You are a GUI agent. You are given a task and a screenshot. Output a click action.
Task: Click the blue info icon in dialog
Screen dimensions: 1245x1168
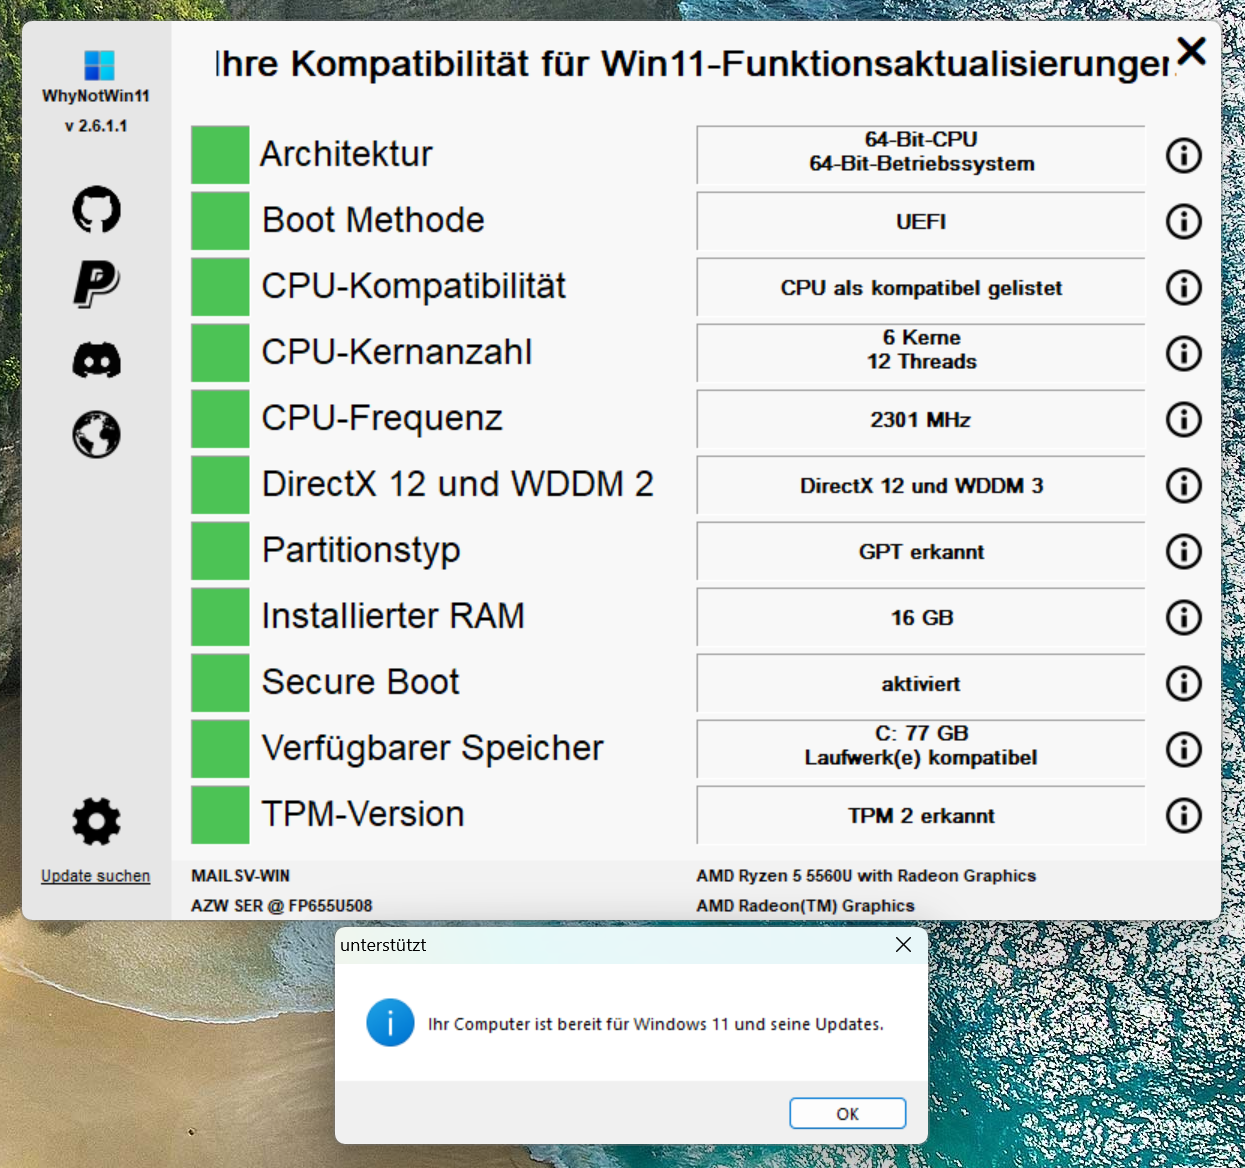390,1023
